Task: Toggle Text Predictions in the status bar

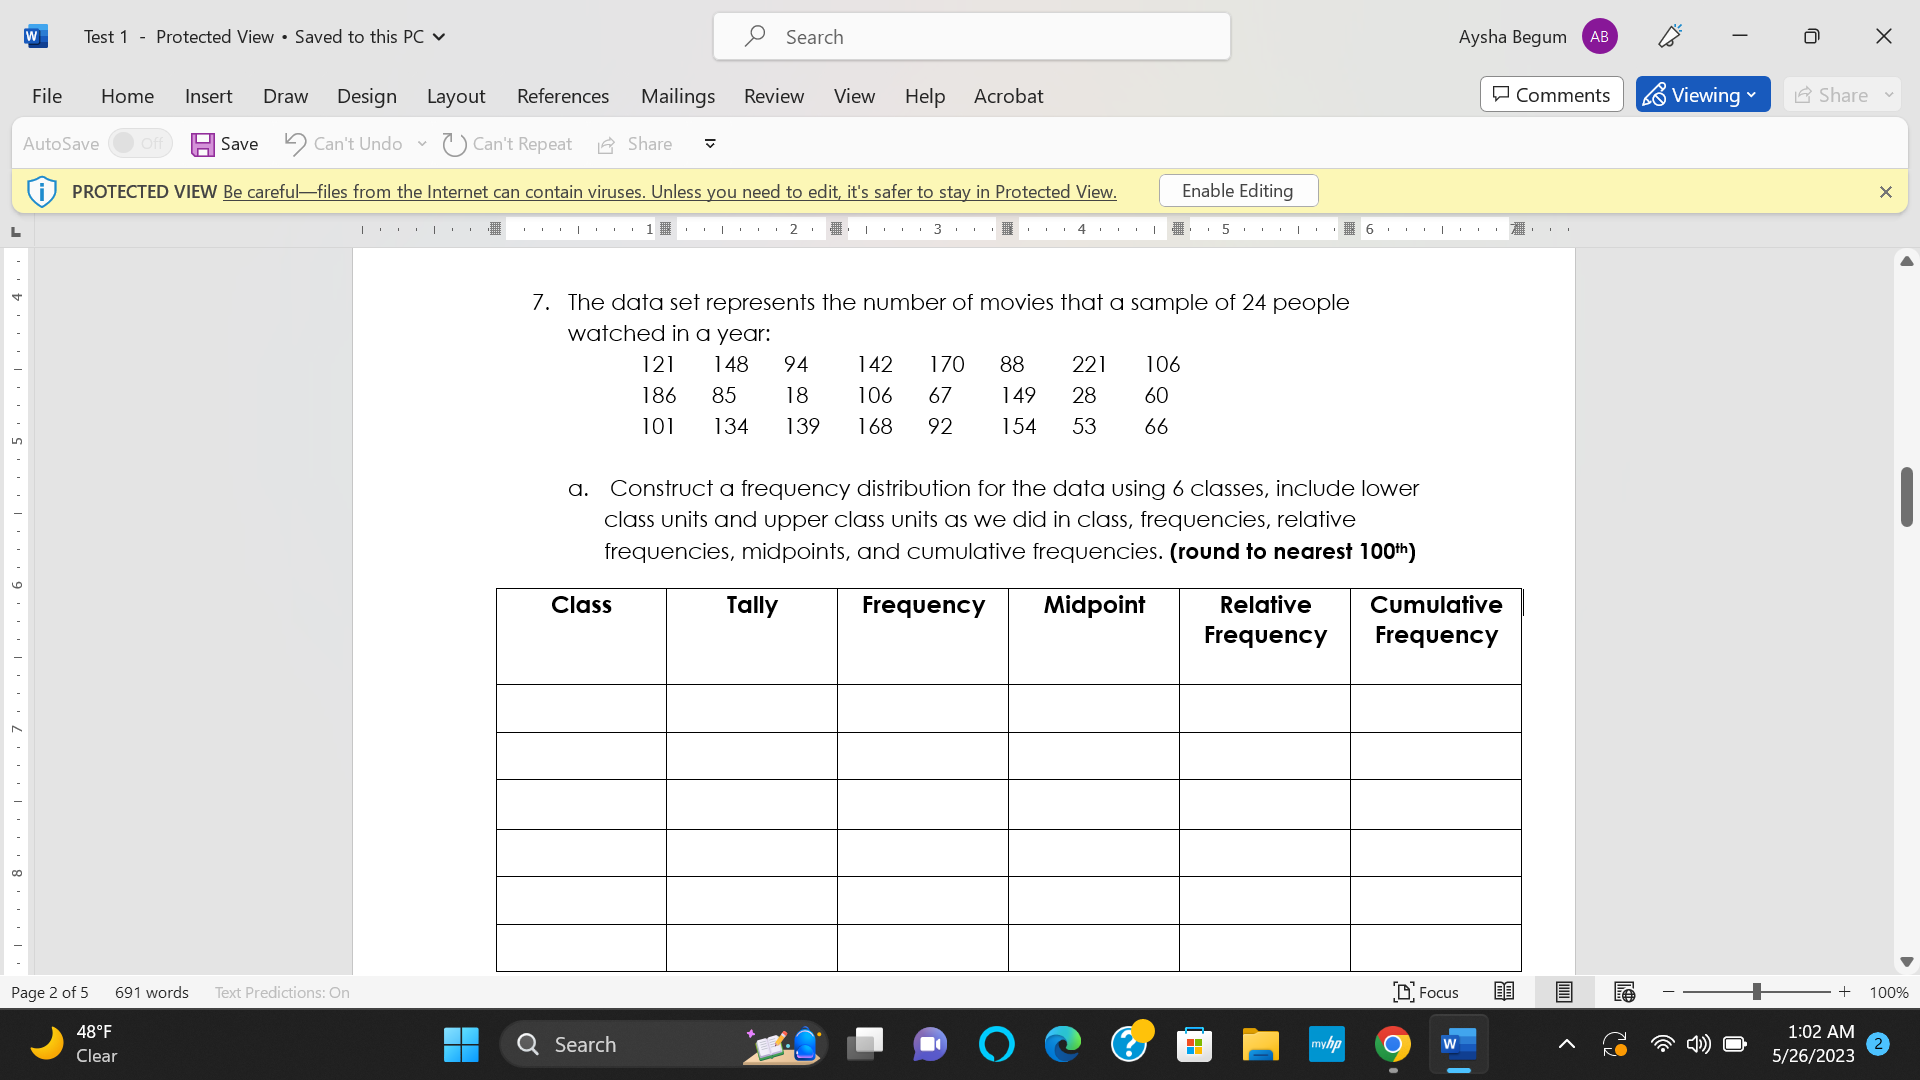Action: pyautogui.click(x=281, y=992)
